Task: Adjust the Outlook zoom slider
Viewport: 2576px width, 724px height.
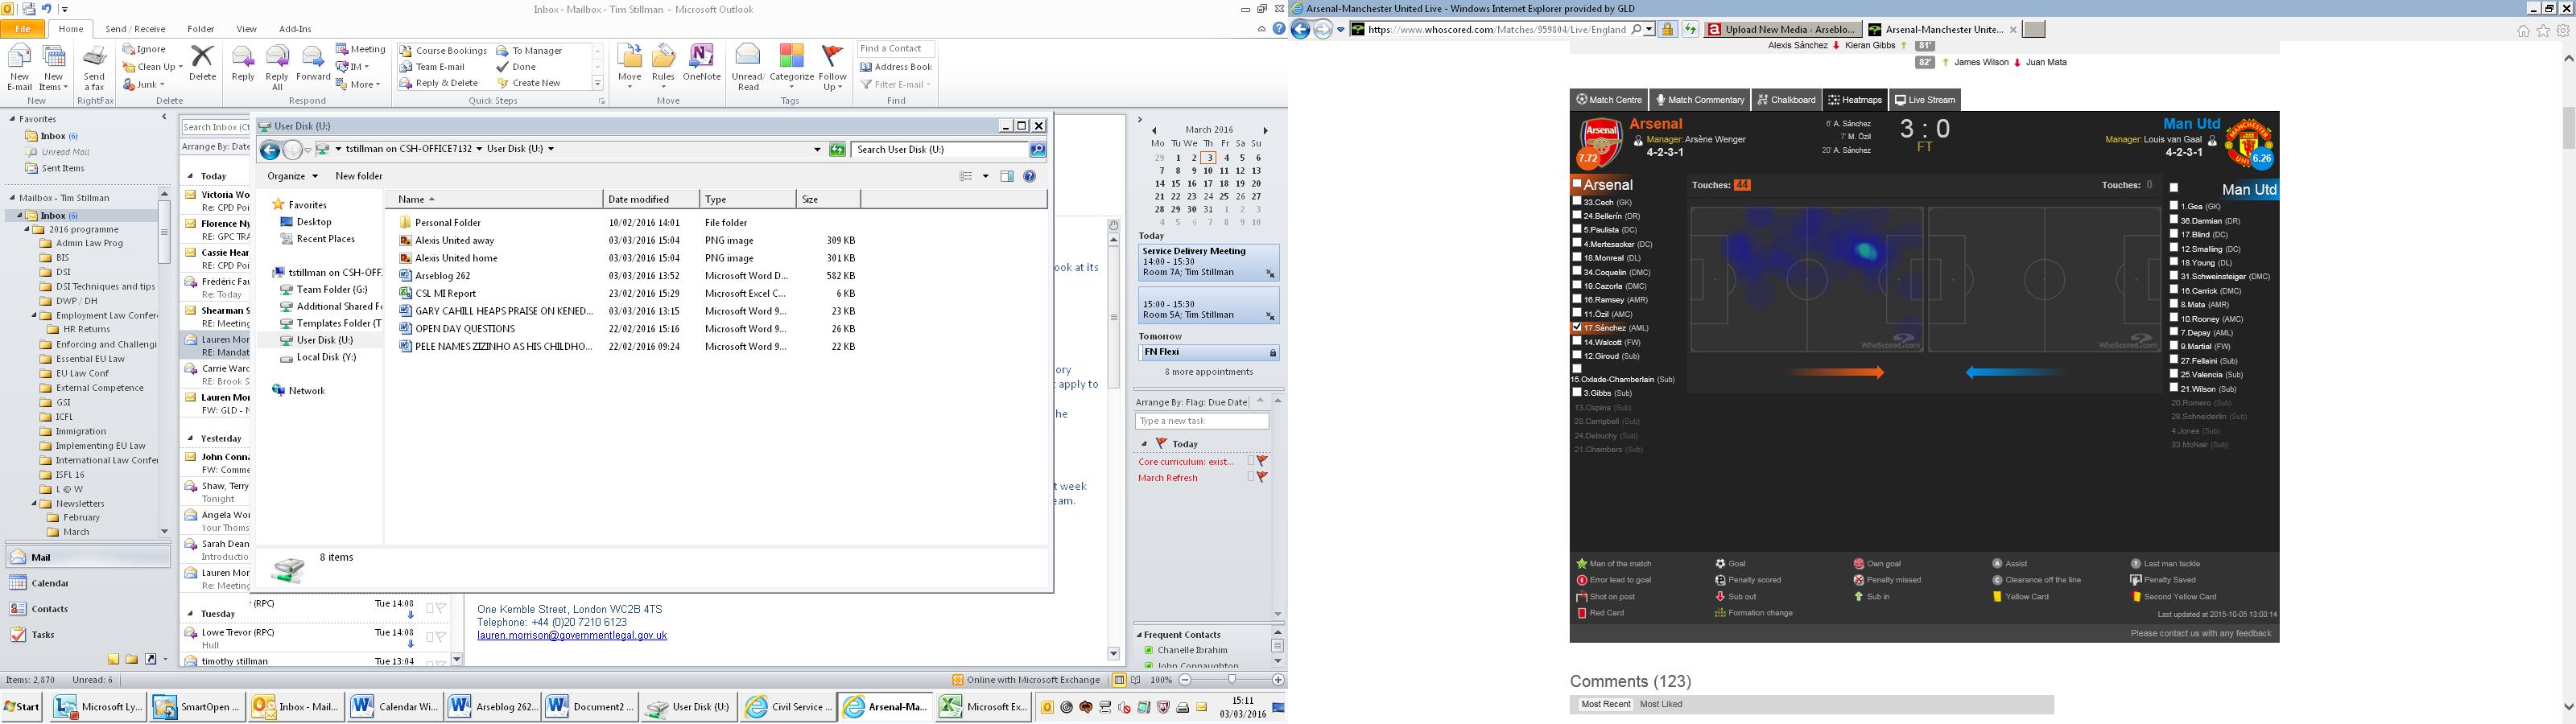Action: (x=1231, y=680)
